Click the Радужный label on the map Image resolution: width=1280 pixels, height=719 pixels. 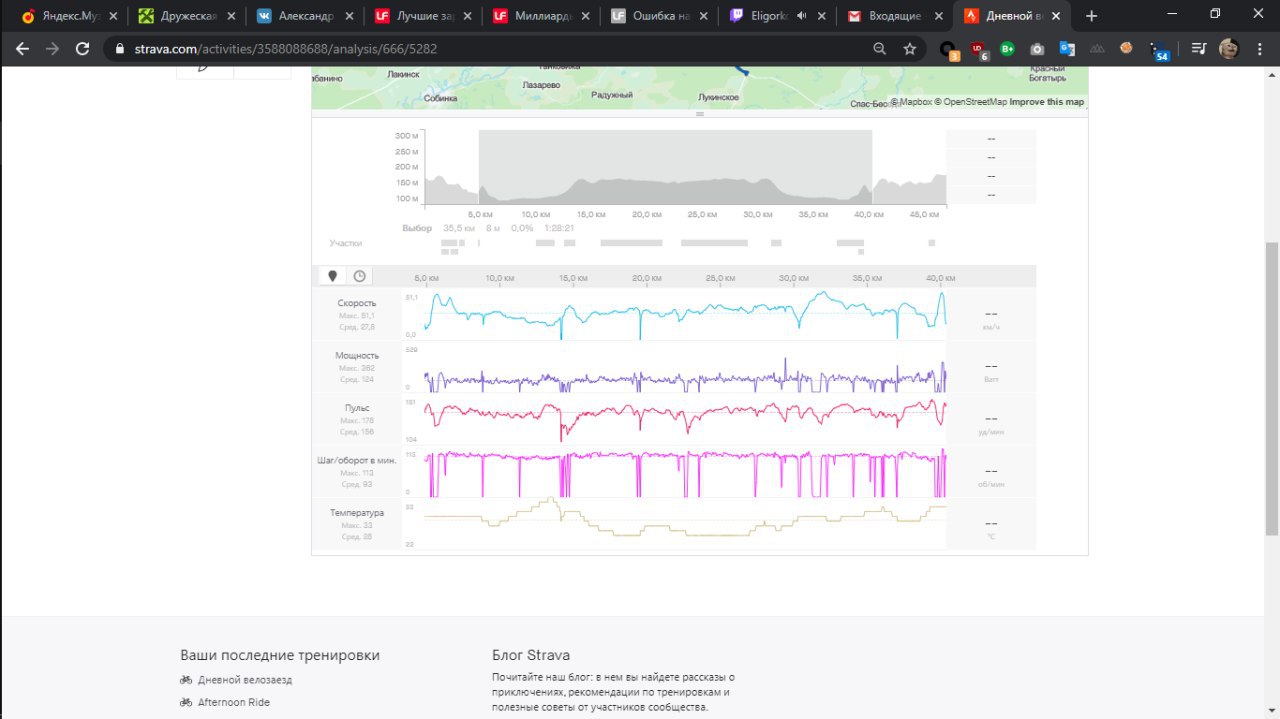[612, 95]
